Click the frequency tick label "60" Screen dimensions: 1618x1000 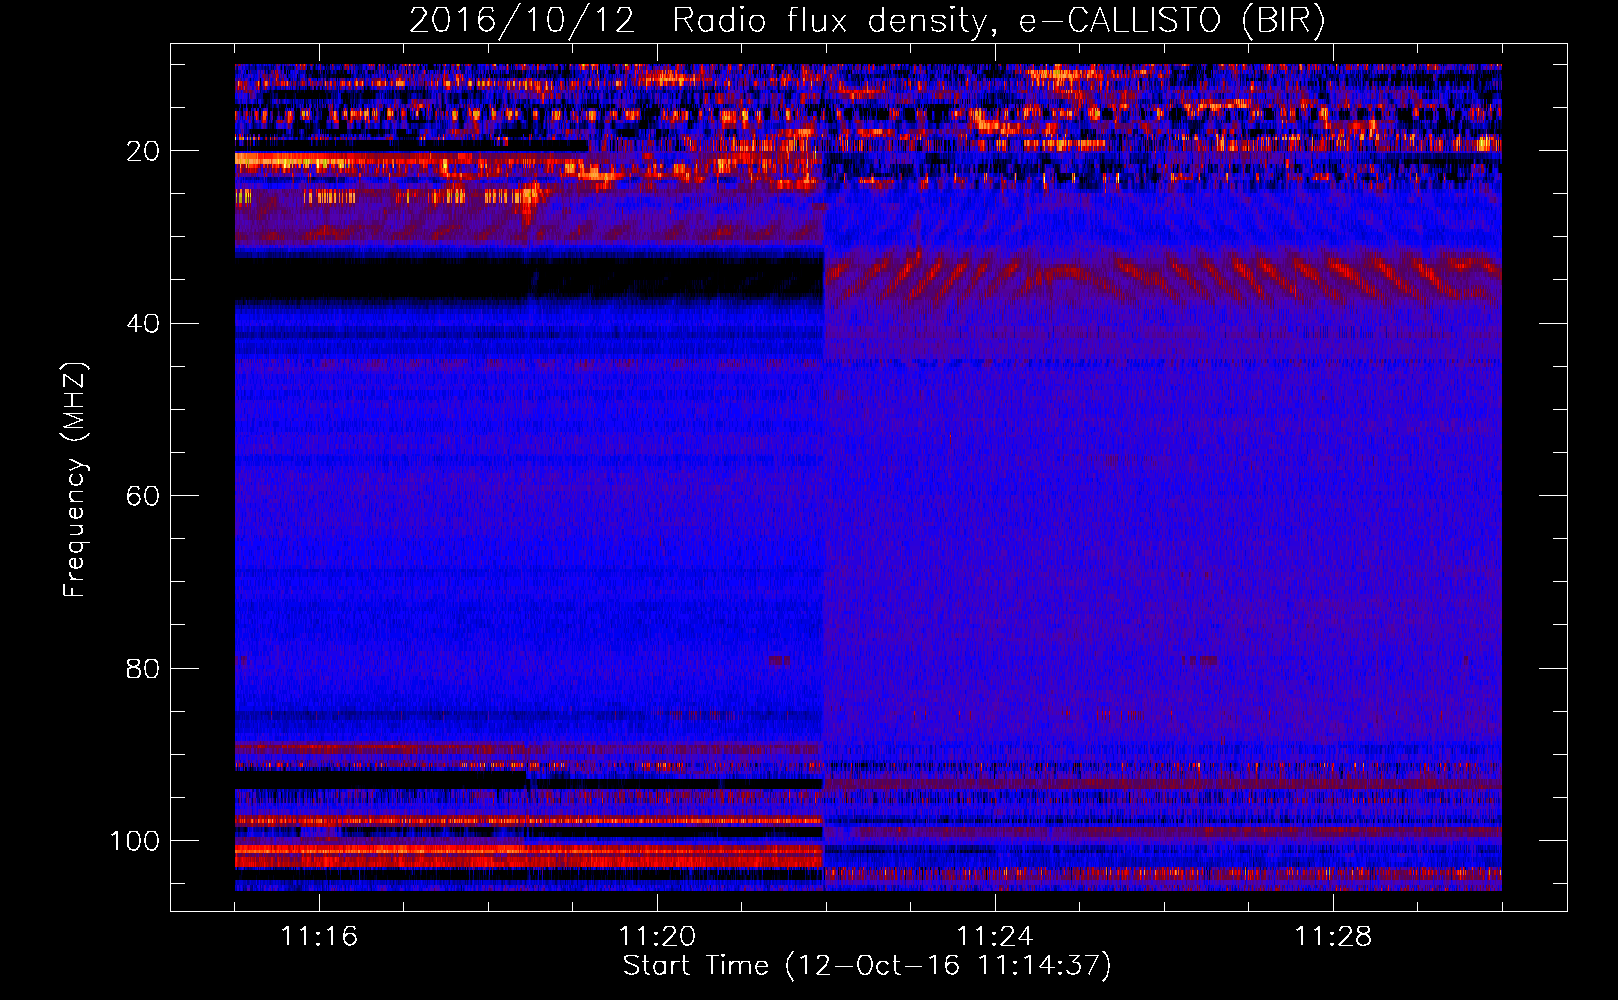[x=143, y=496]
